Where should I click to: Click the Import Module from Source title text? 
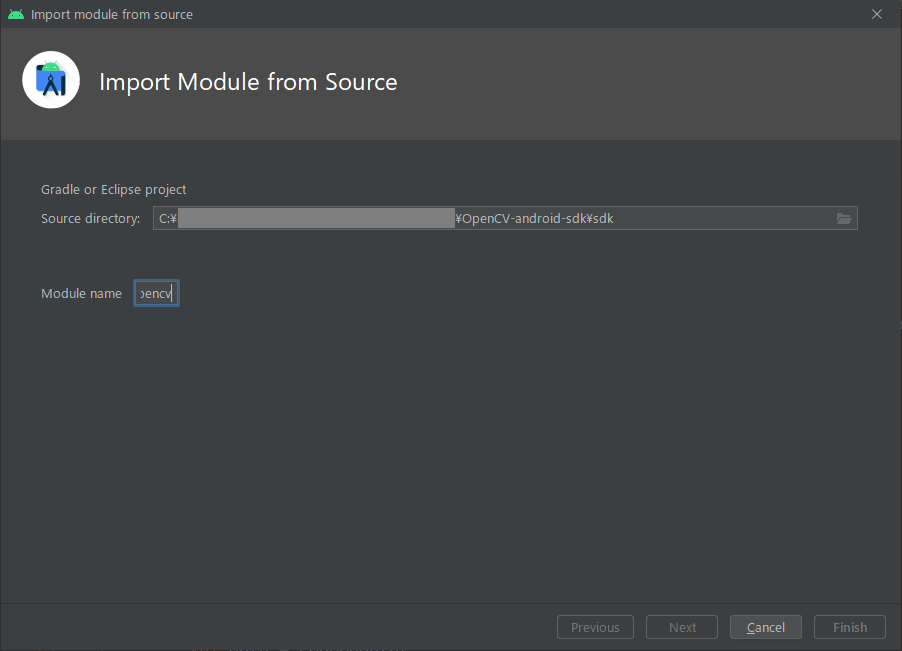tap(248, 82)
